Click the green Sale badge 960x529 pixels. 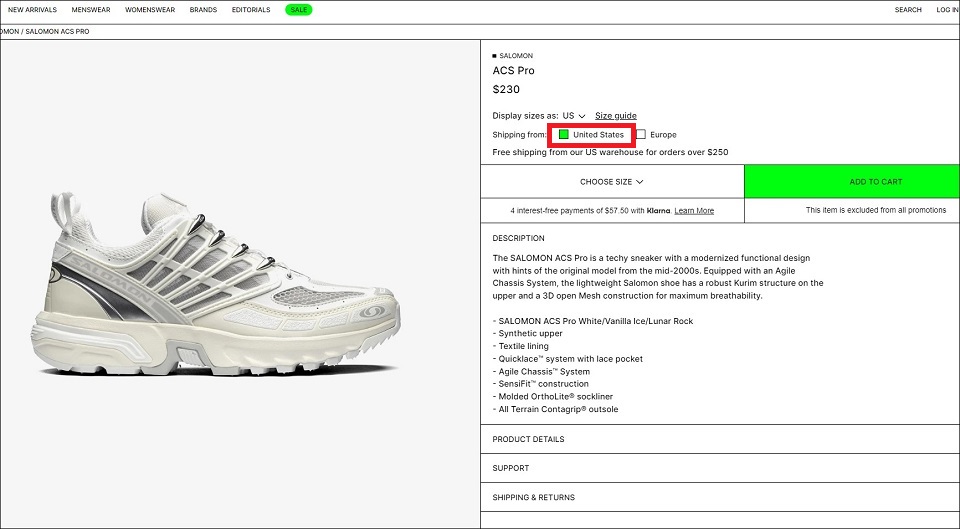[299, 10]
